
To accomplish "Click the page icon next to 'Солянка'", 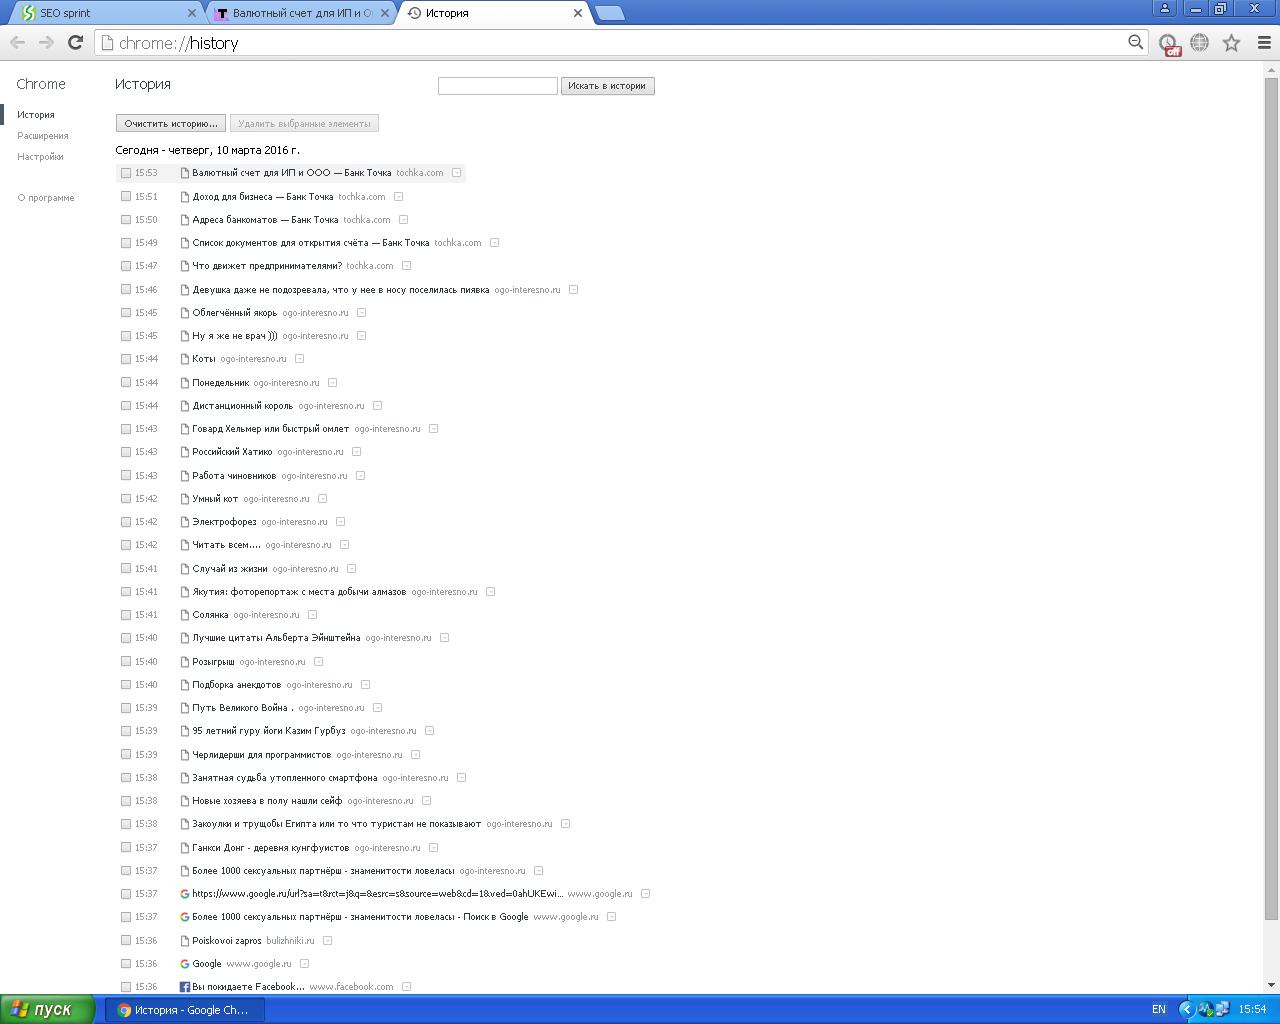I will click(184, 615).
